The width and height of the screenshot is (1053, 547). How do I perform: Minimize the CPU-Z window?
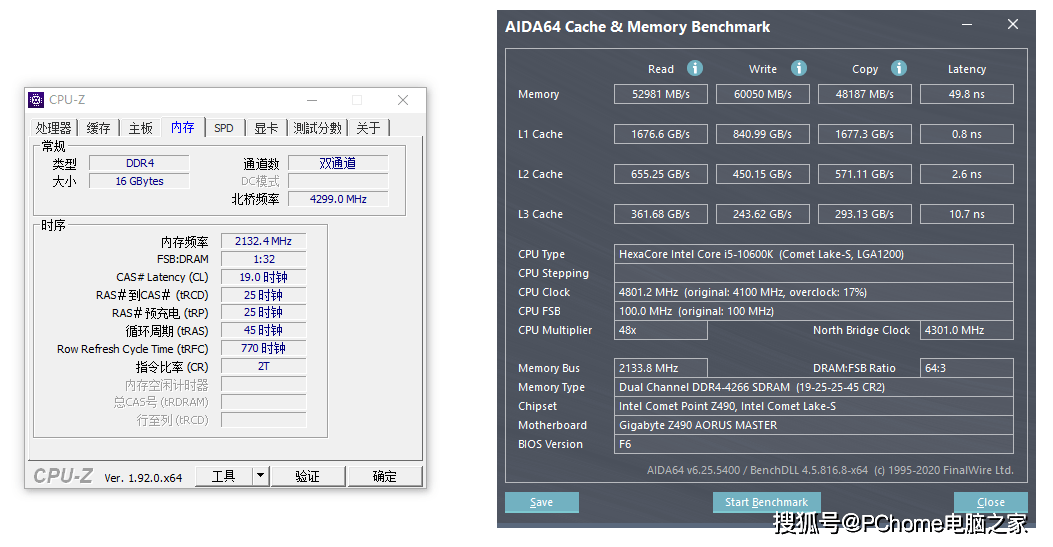pos(312,100)
